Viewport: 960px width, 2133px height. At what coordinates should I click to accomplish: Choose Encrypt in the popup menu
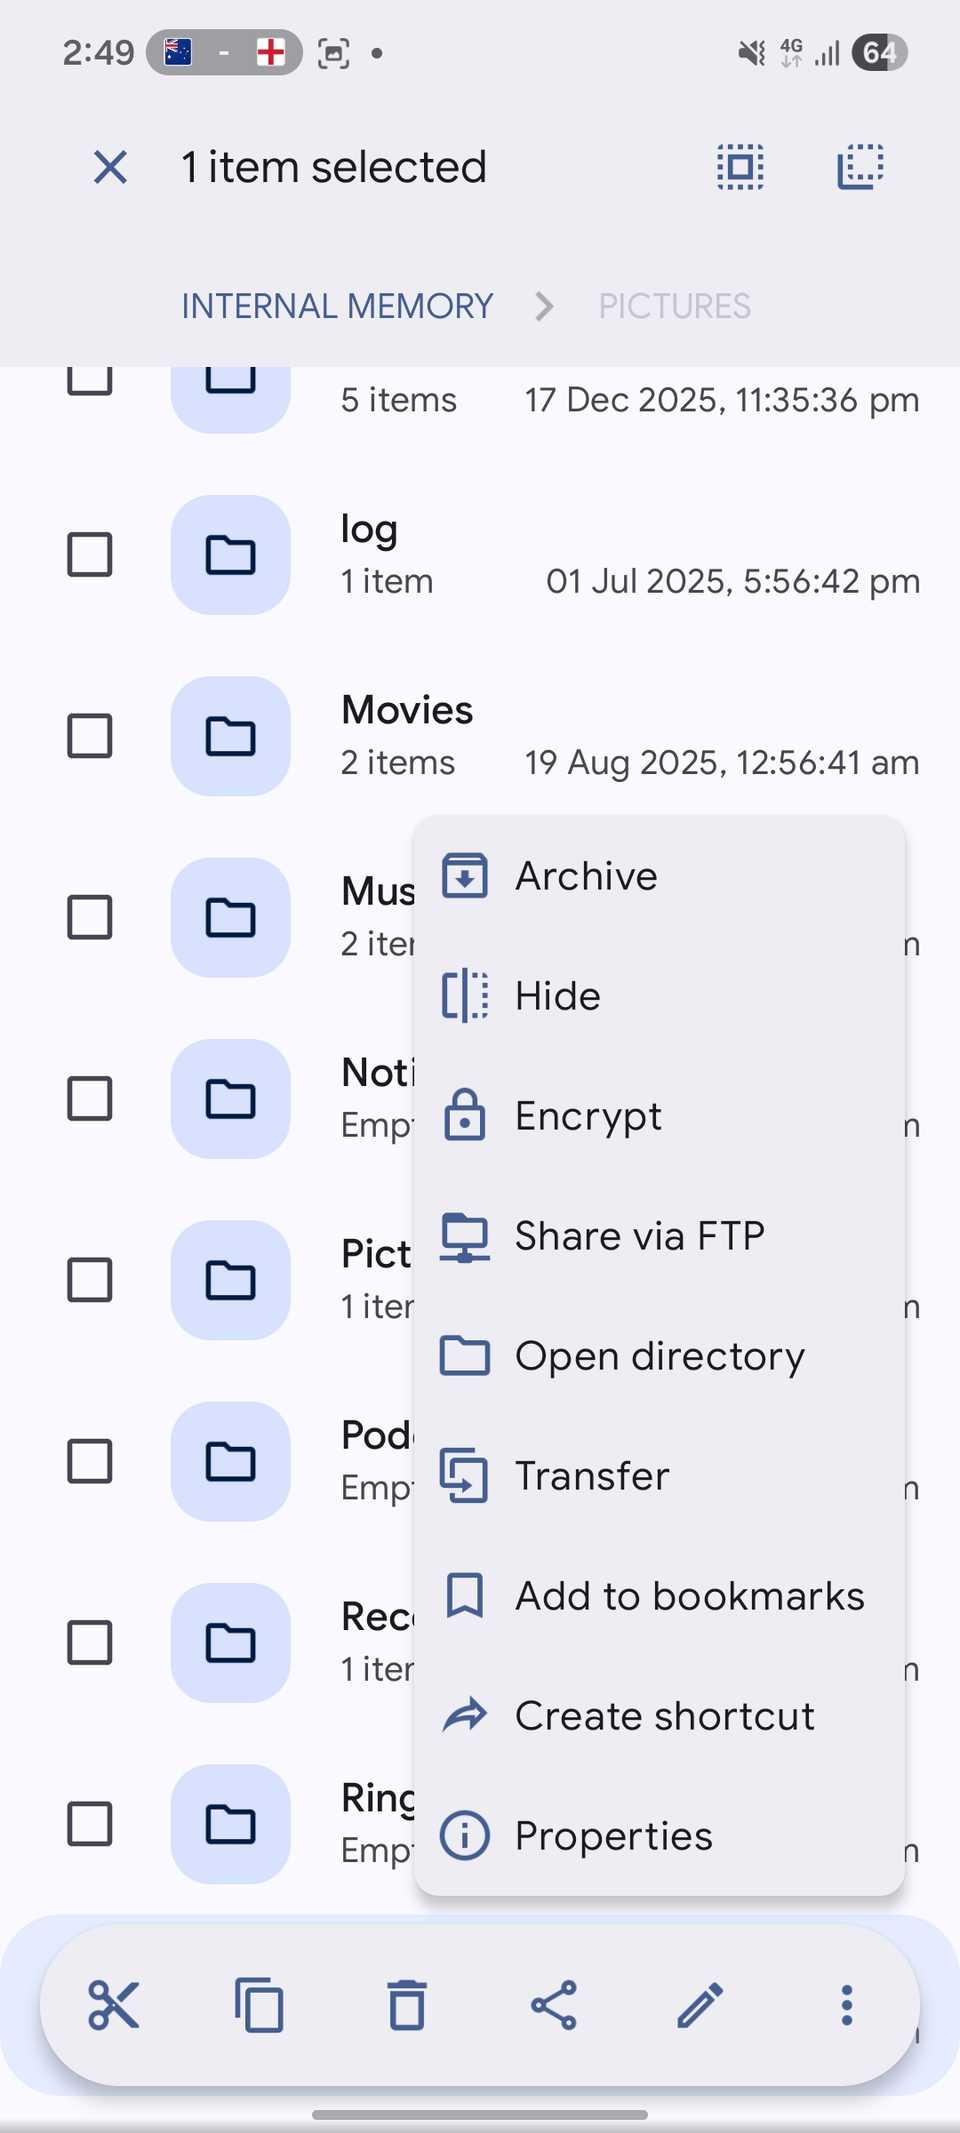point(588,1116)
